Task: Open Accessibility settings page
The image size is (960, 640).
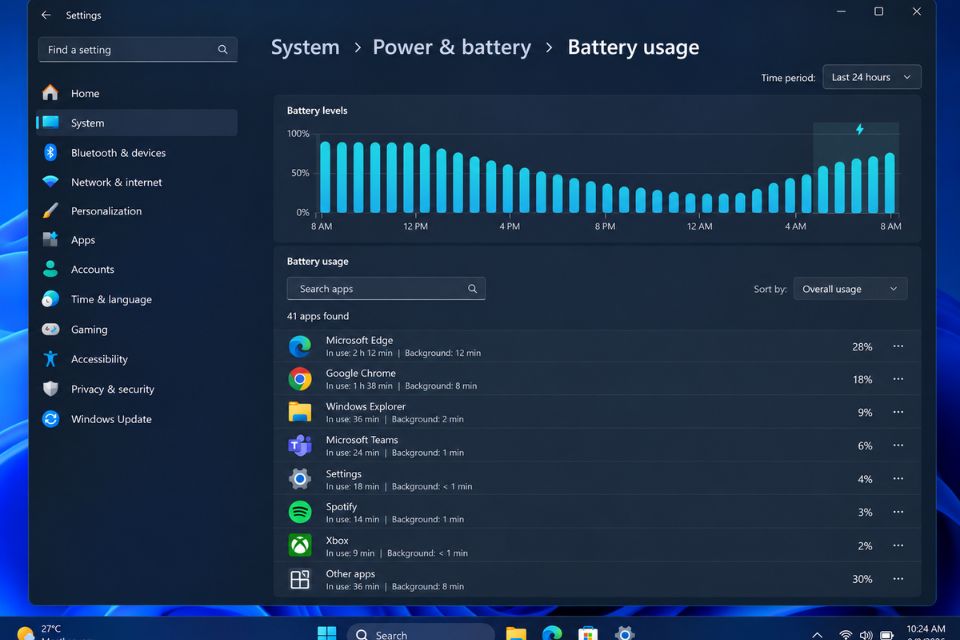Action: click(137, 359)
